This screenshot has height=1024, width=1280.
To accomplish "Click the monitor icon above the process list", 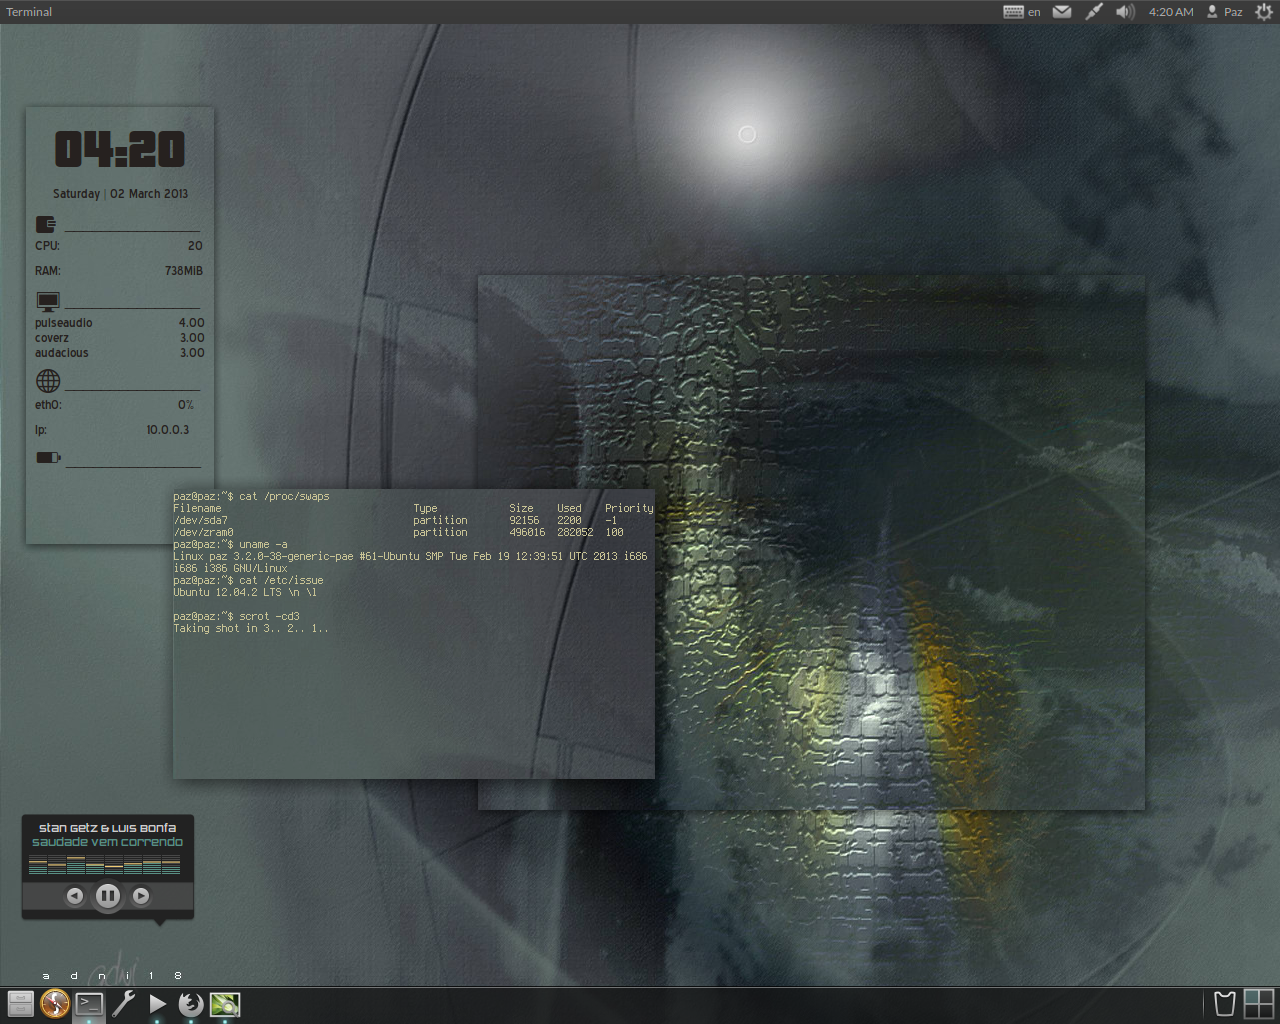I will tap(47, 302).
